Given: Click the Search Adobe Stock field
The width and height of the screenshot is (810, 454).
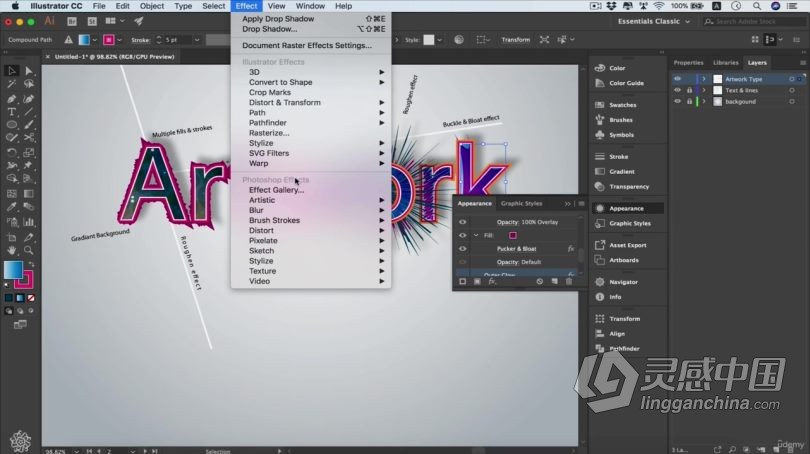Looking at the screenshot, I should [753, 21].
